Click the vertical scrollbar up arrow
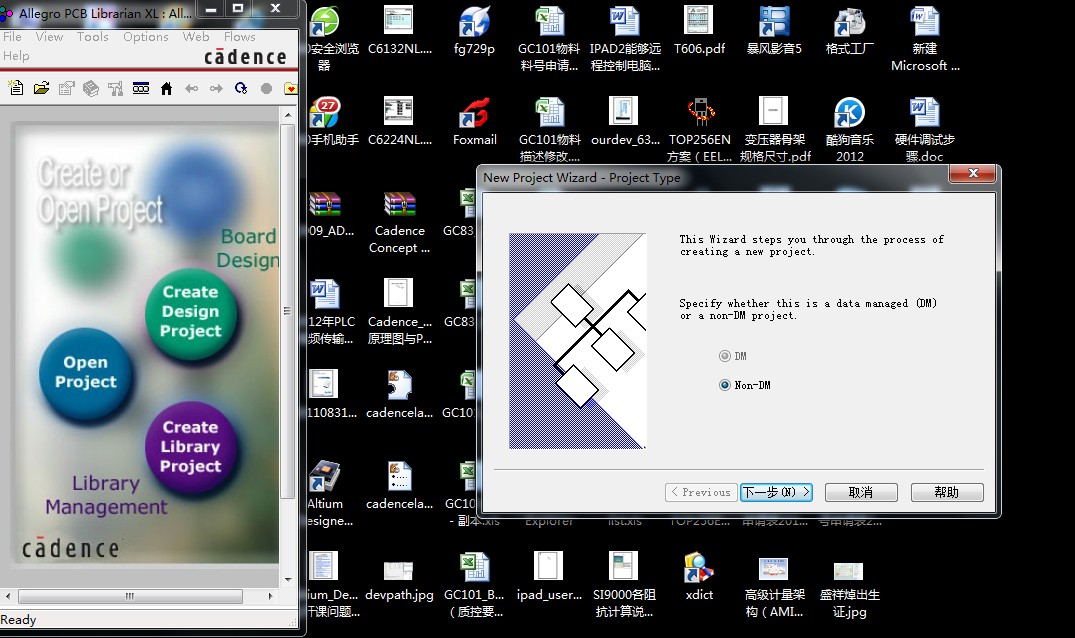Viewport: 1075px width, 638px height. pyautogui.click(x=288, y=115)
